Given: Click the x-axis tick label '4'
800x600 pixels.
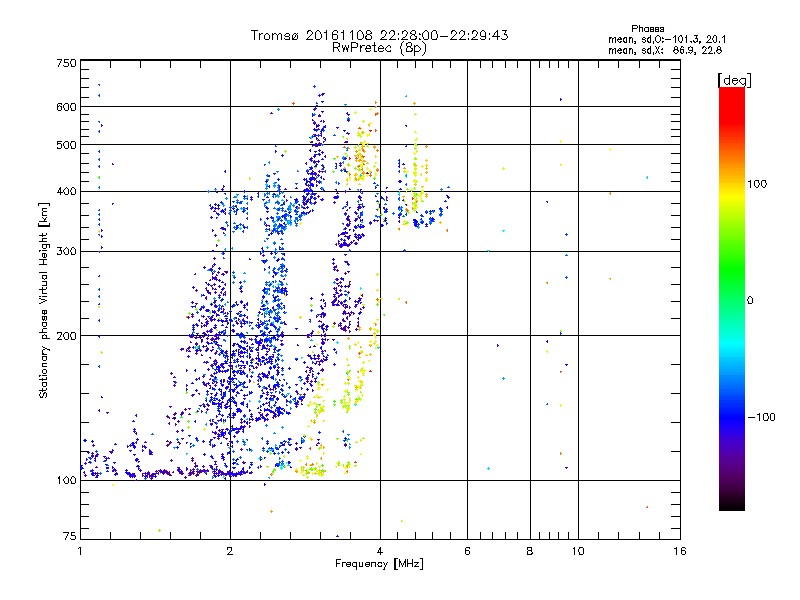Looking at the screenshot, I should click(380, 551).
